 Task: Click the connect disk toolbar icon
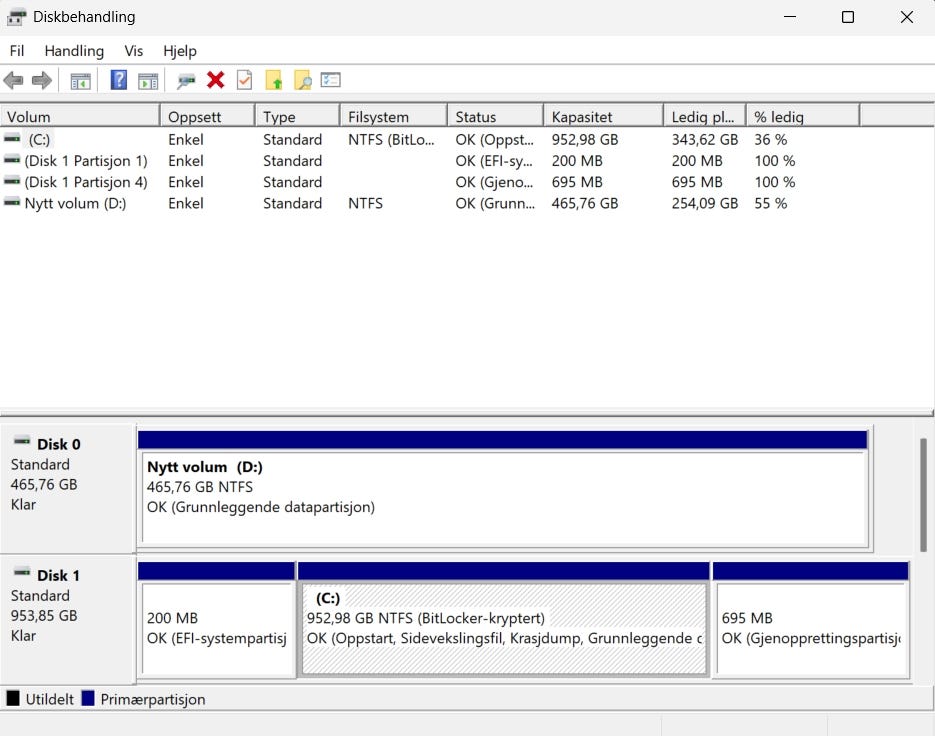[186, 81]
